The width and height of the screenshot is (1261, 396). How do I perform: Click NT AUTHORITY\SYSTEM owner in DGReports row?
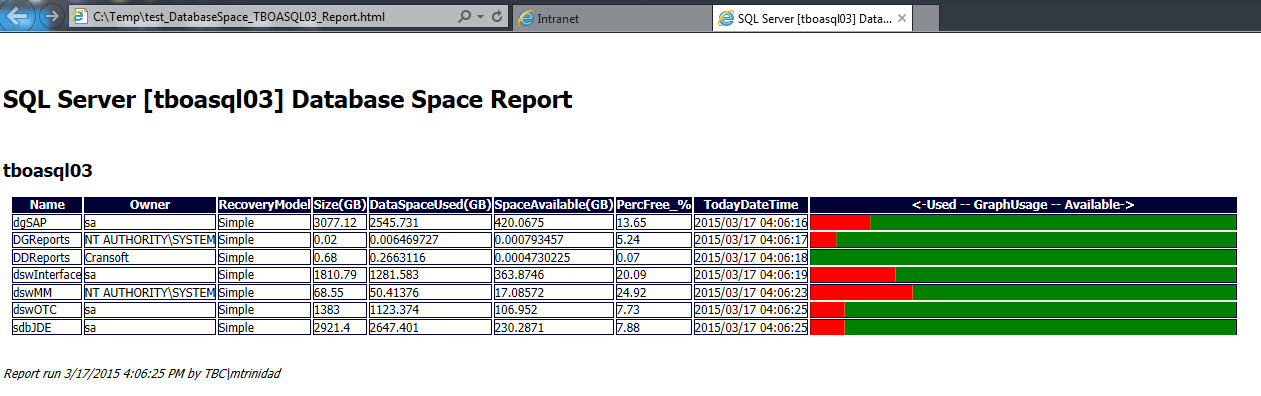click(x=150, y=240)
